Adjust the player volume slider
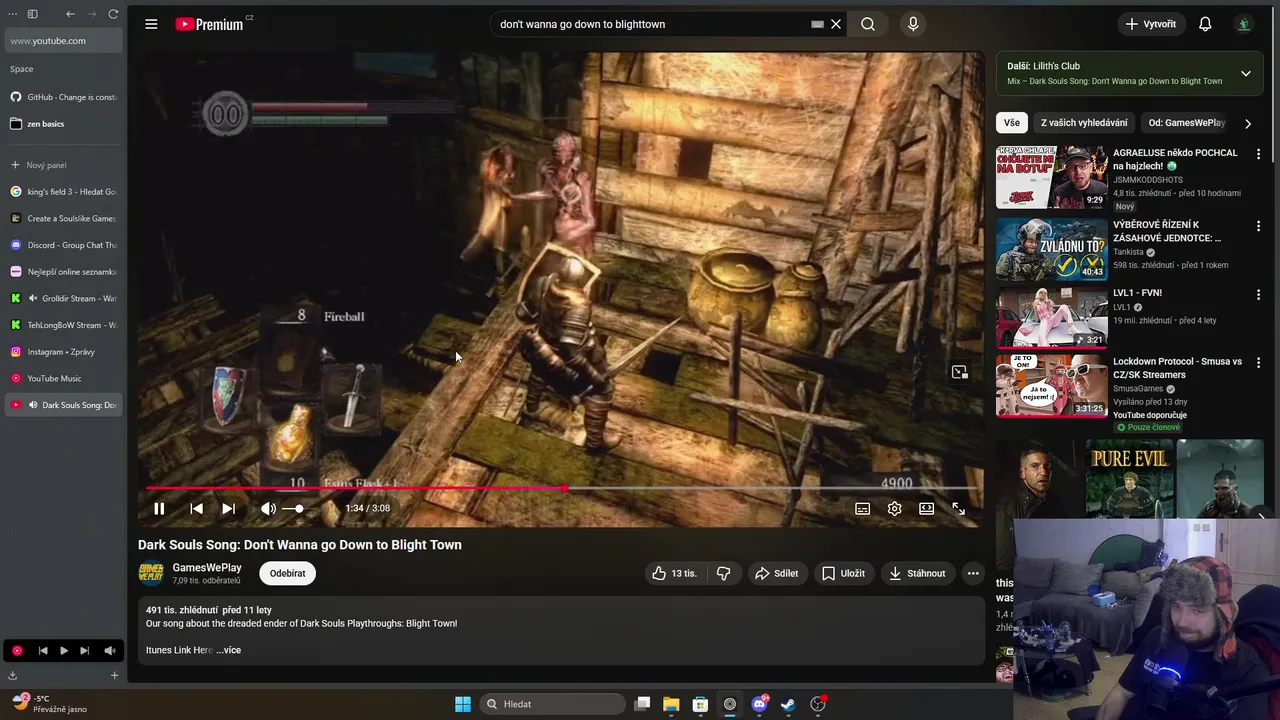This screenshot has height=720, width=1280. click(x=294, y=508)
